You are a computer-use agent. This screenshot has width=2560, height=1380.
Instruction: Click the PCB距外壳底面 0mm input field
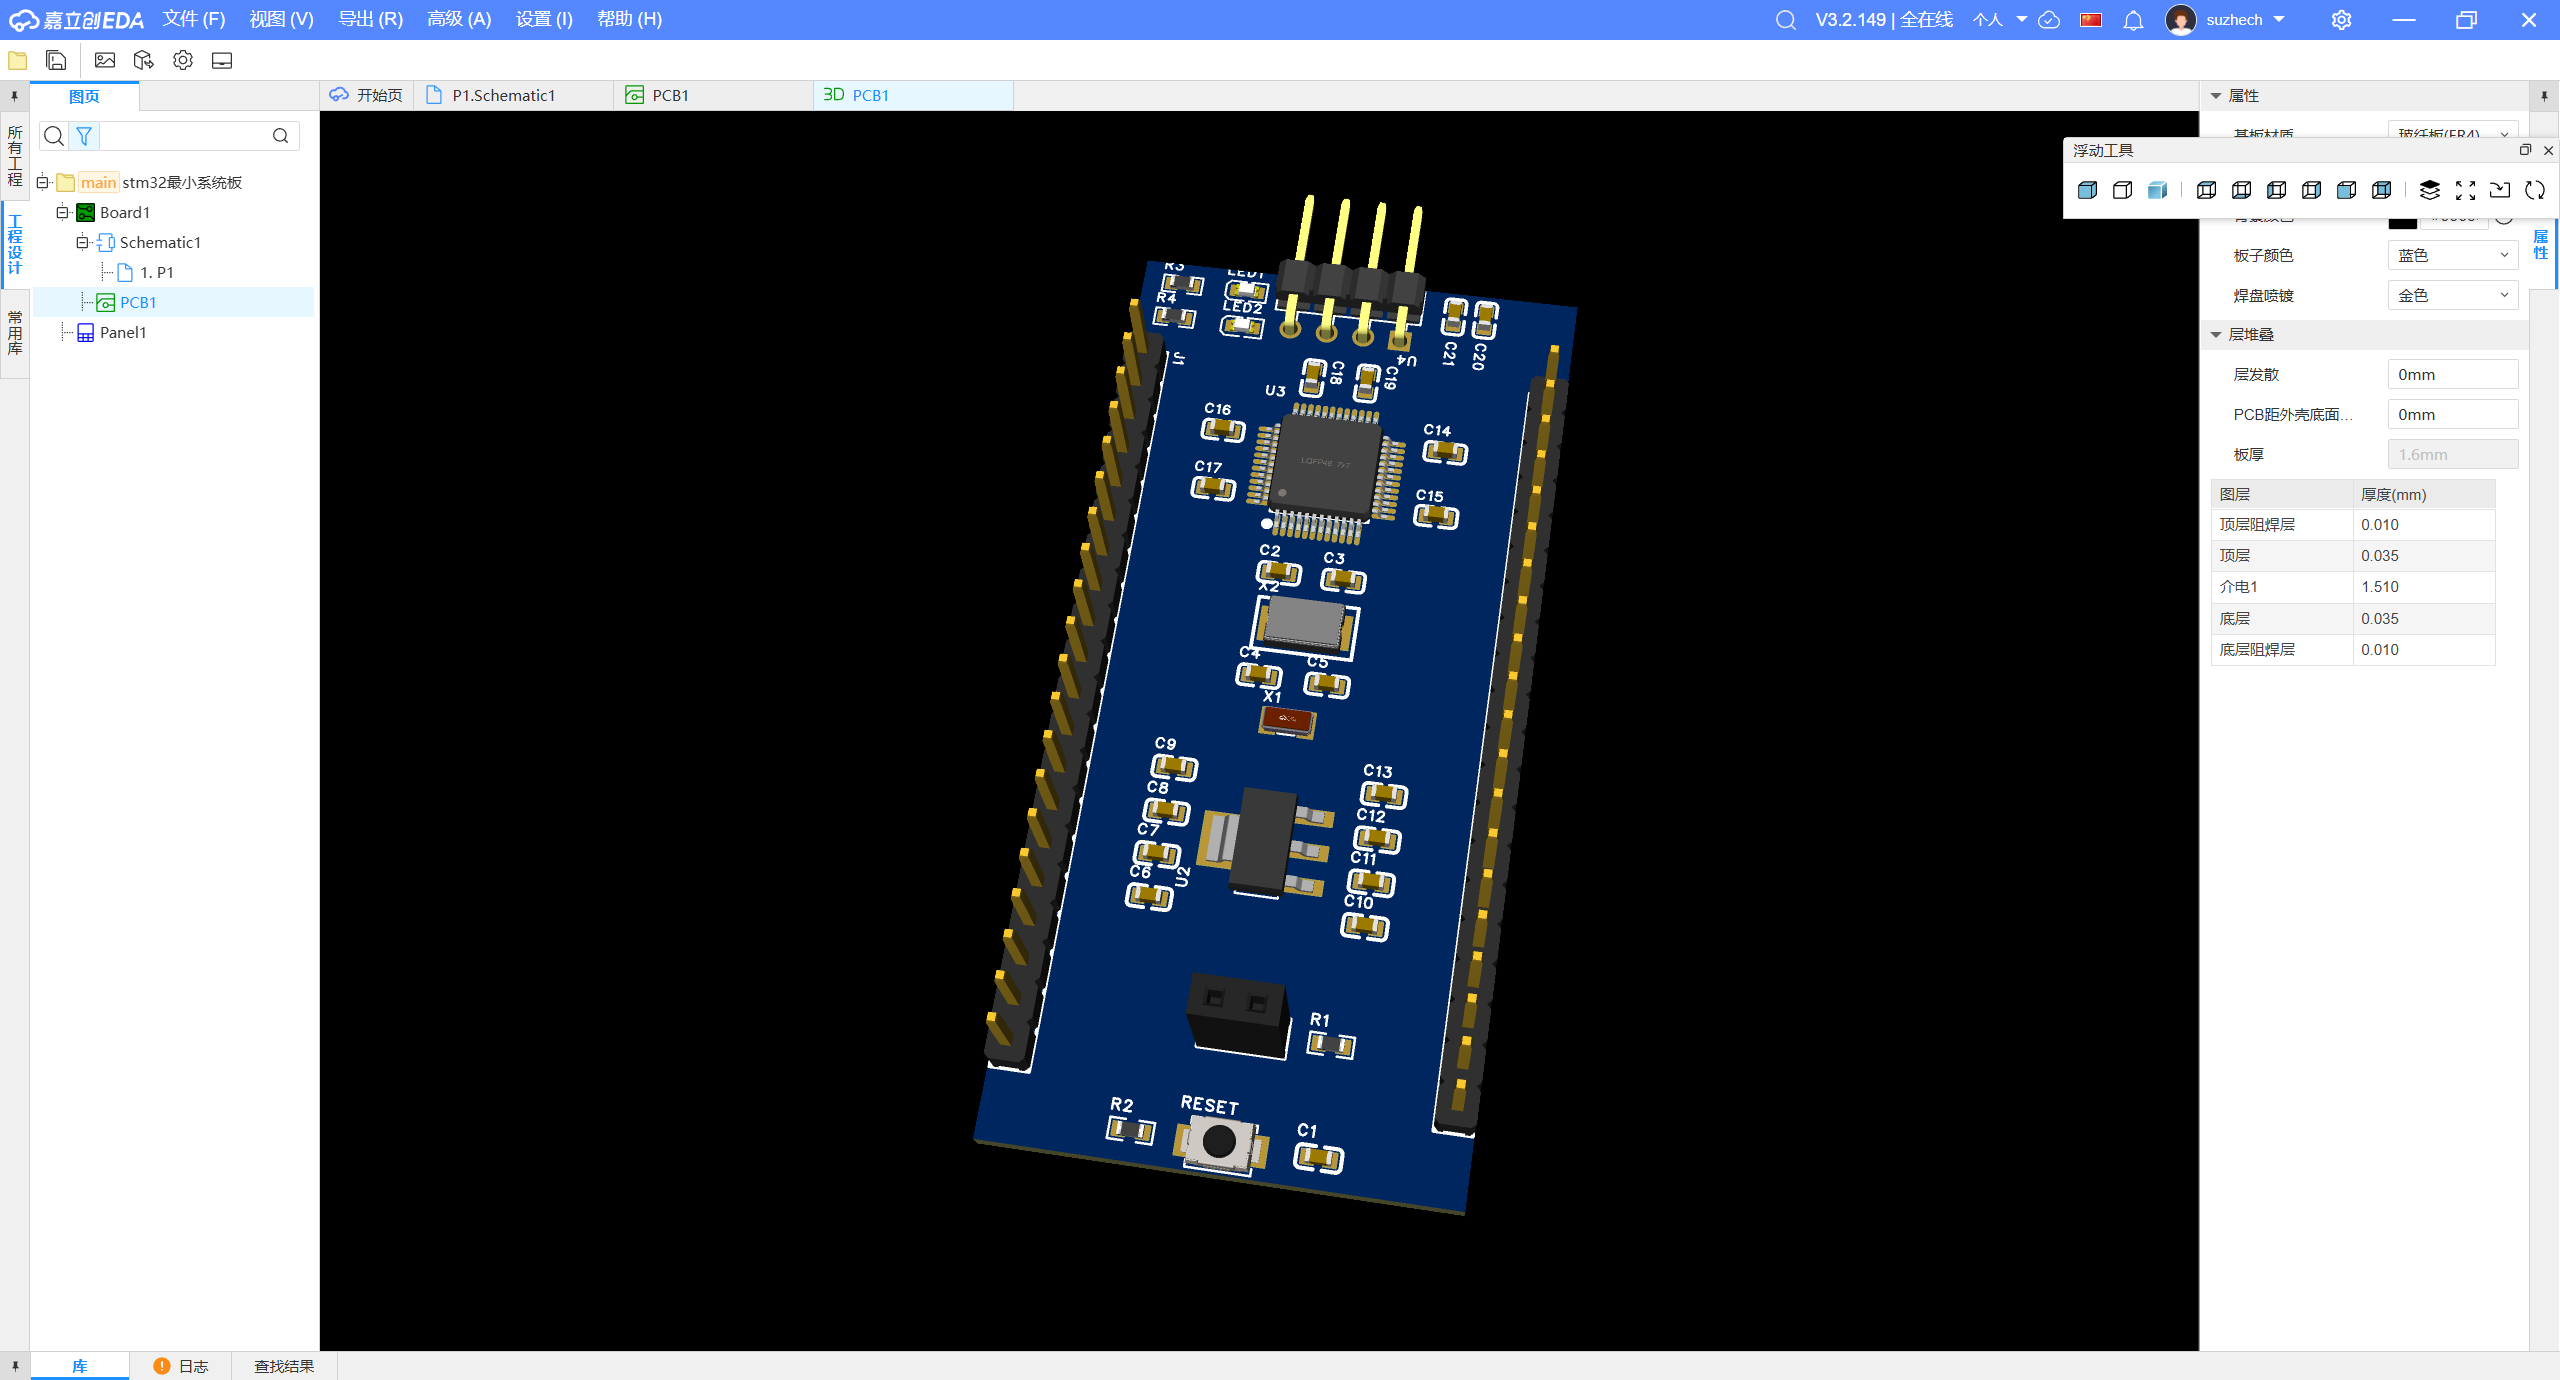tap(2453, 415)
